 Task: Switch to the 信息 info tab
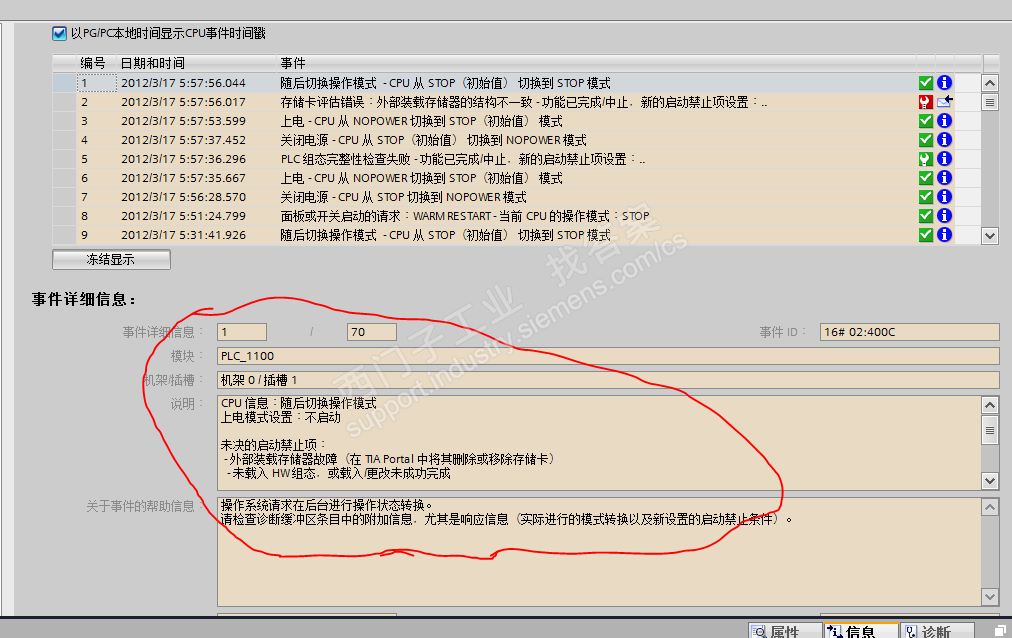pos(861,631)
